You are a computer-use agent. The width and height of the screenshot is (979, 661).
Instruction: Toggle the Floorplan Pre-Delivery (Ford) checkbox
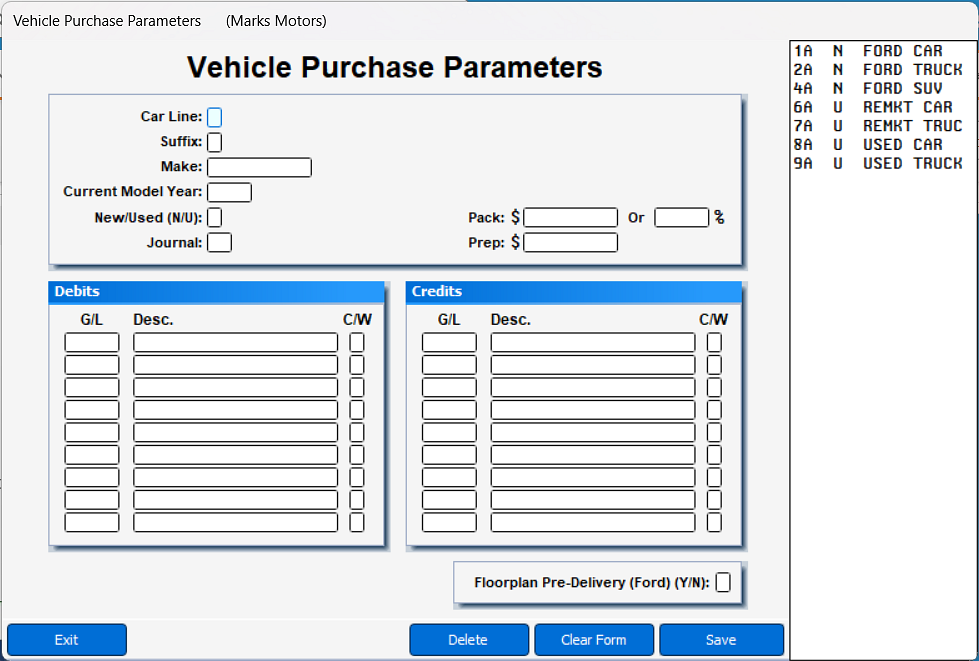(x=723, y=581)
